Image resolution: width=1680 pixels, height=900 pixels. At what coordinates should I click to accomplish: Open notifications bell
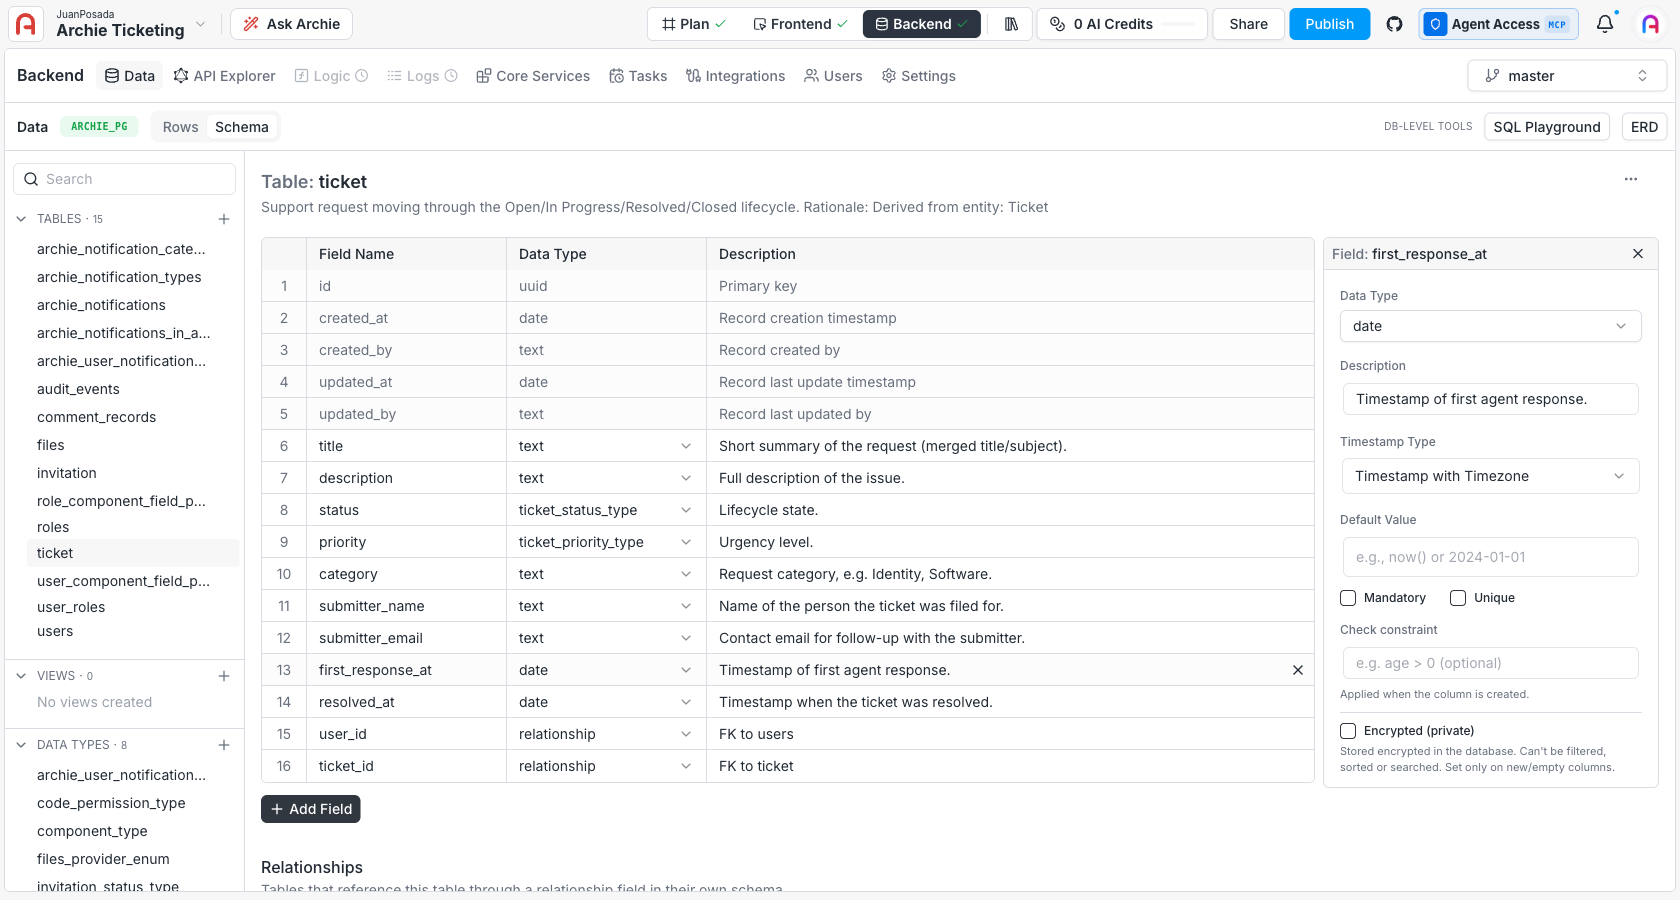click(1605, 24)
